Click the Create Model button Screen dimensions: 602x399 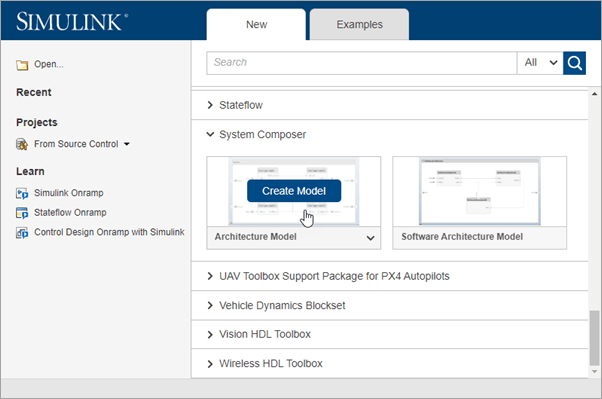click(294, 191)
